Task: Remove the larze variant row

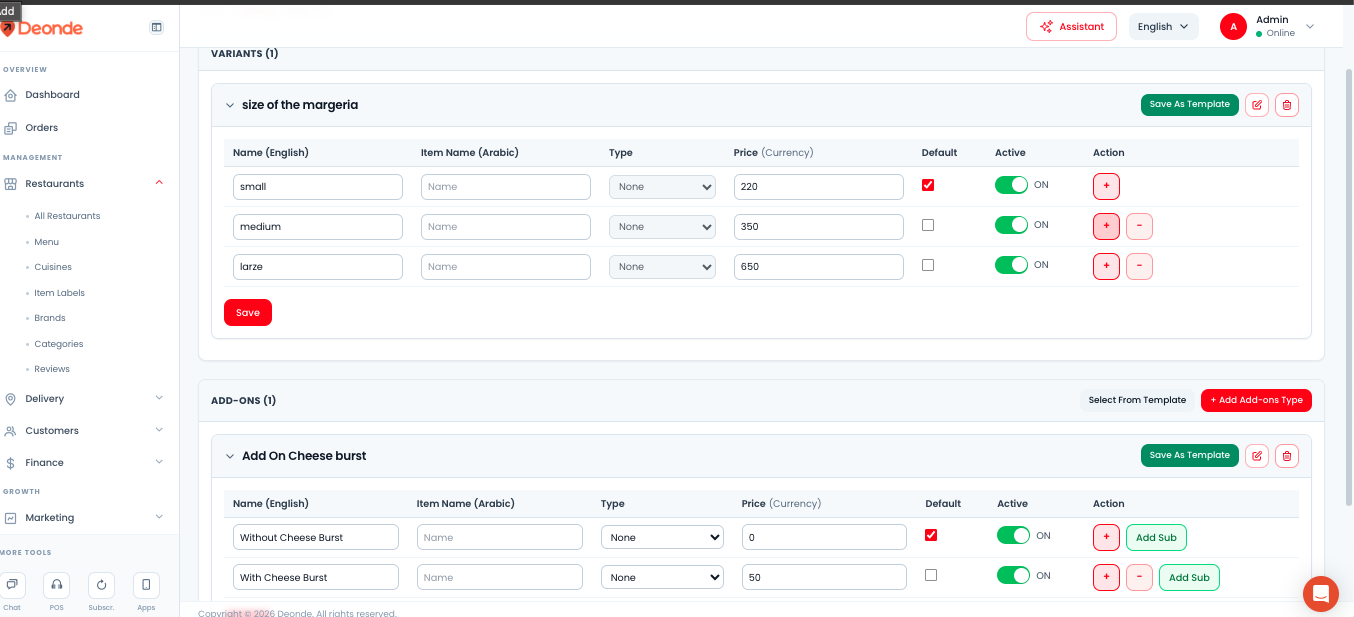Action: [x=1139, y=267]
